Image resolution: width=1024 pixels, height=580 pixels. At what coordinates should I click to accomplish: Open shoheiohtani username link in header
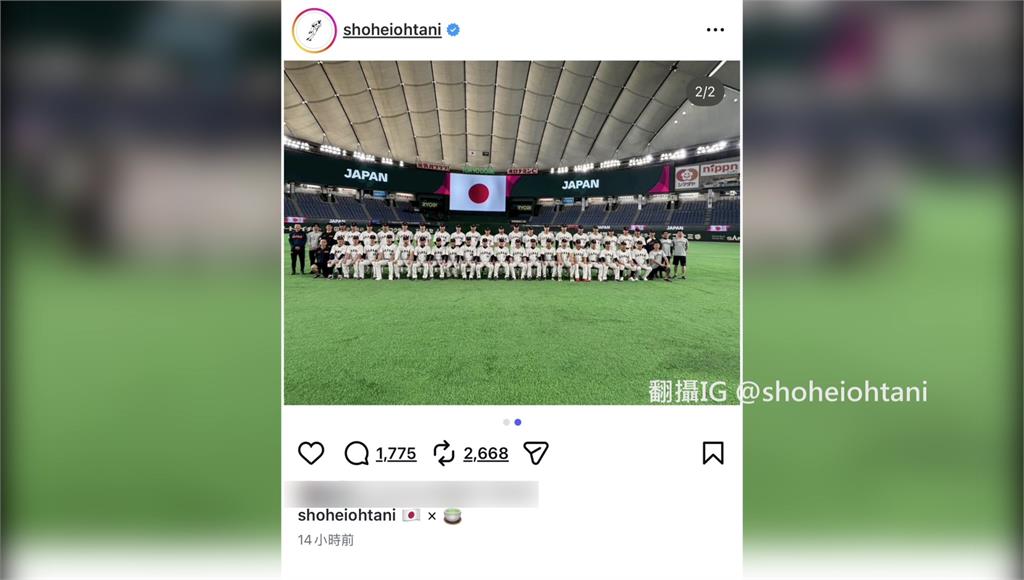tap(392, 30)
